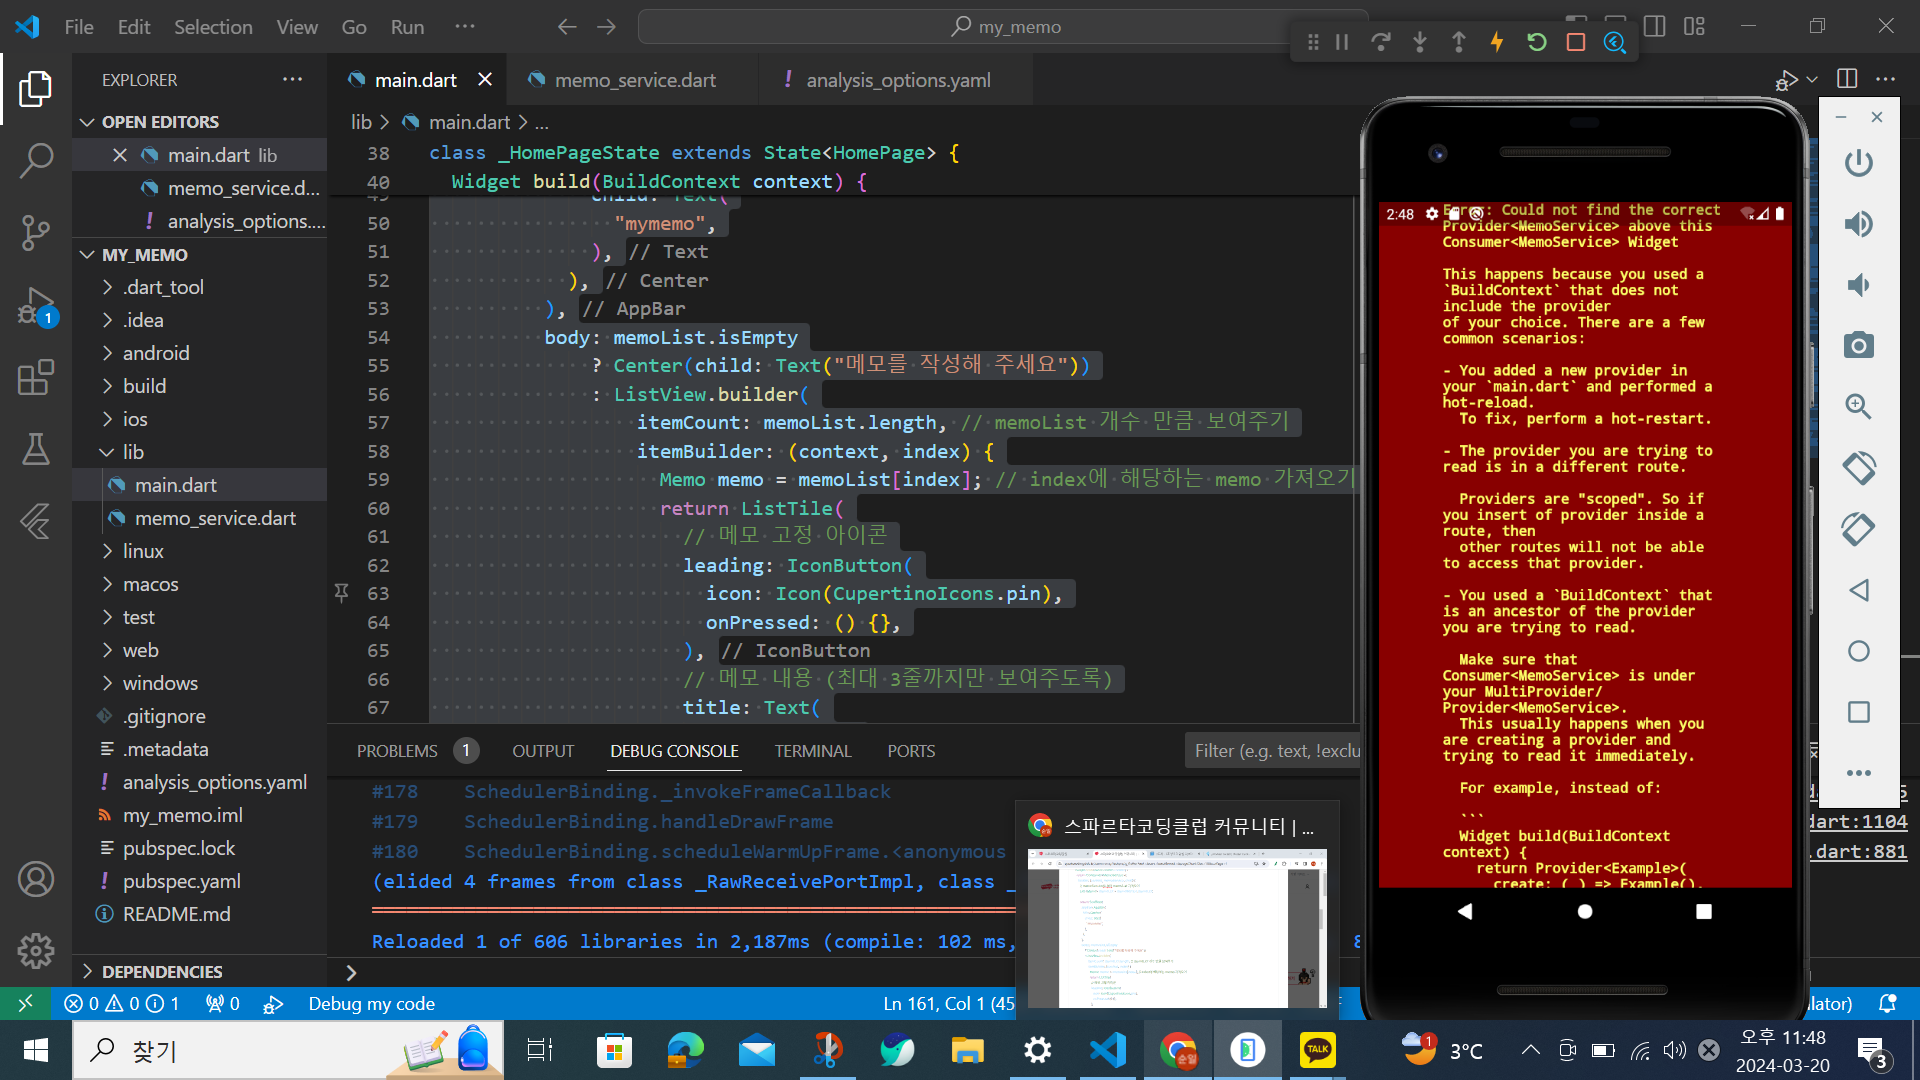Image resolution: width=1920 pixels, height=1080 pixels.
Task: Tap the Android home button on phone screen
Action: click(x=1585, y=911)
